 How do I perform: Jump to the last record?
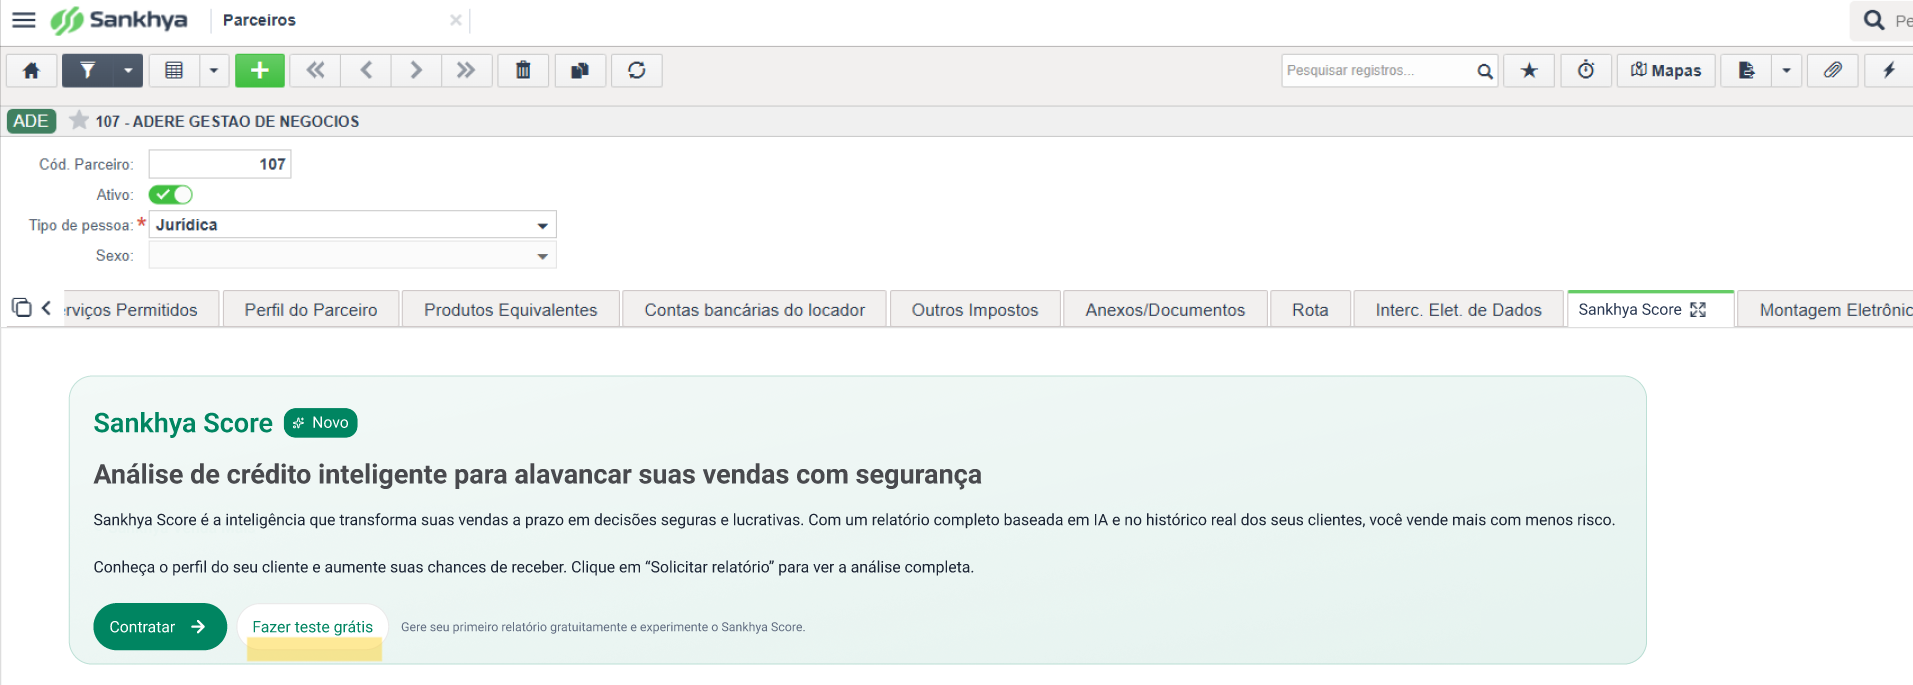tap(466, 70)
